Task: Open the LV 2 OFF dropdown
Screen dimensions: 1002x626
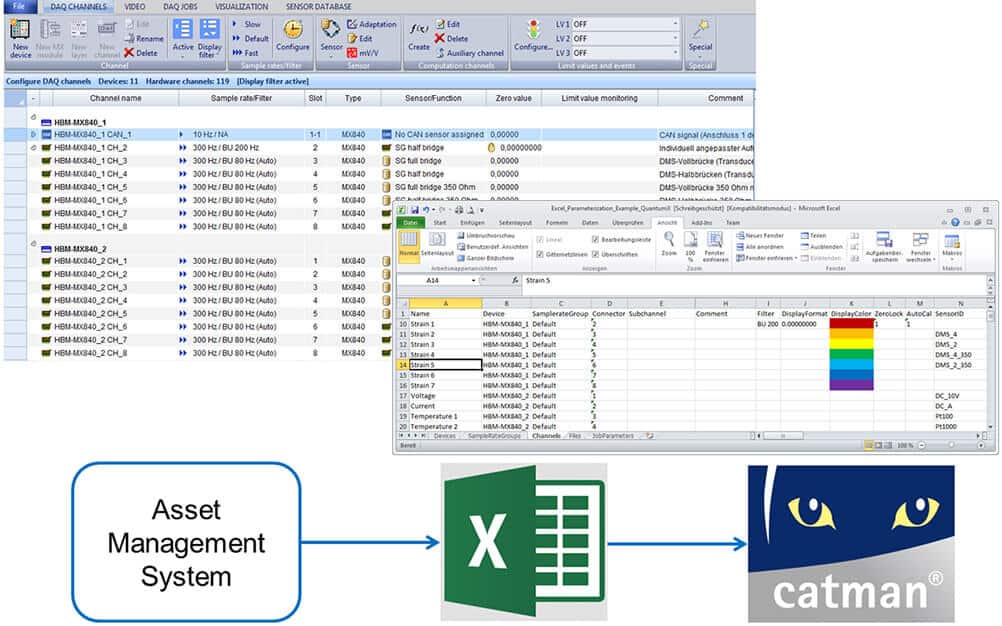Action: pos(675,38)
